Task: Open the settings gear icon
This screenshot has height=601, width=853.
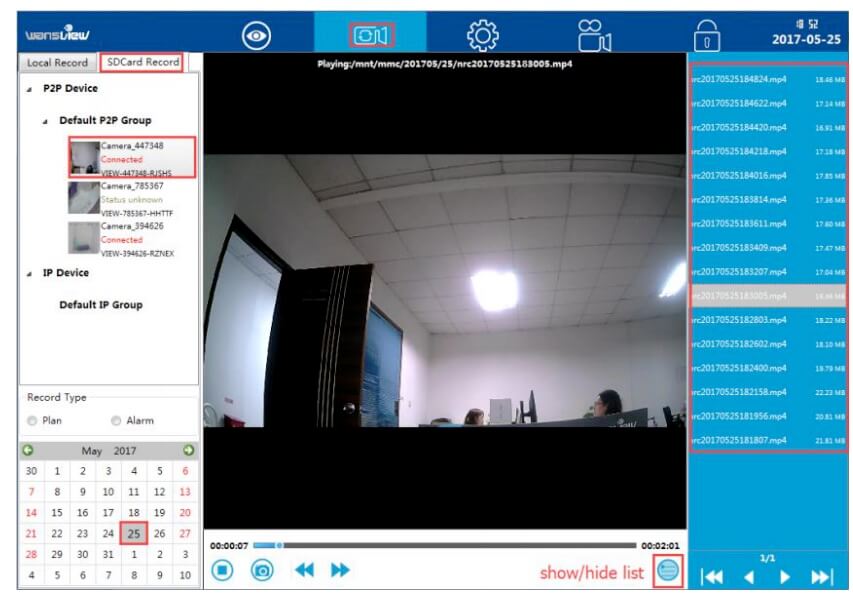Action: coord(483,35)
